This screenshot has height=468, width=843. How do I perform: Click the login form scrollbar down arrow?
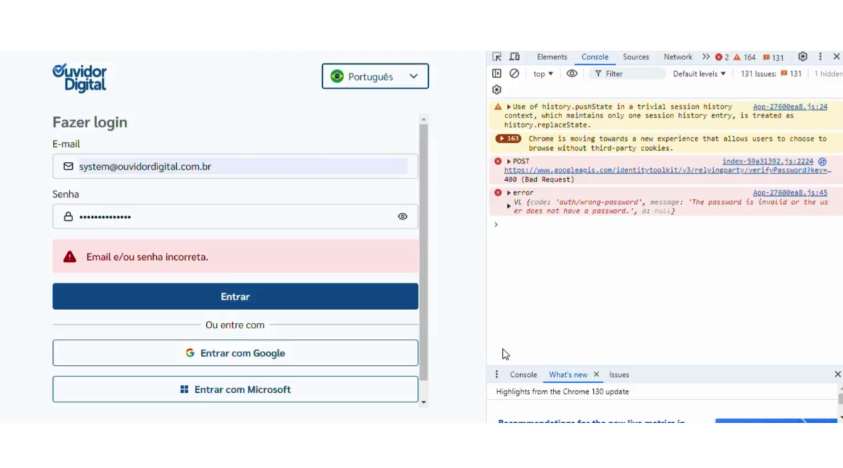424,402
